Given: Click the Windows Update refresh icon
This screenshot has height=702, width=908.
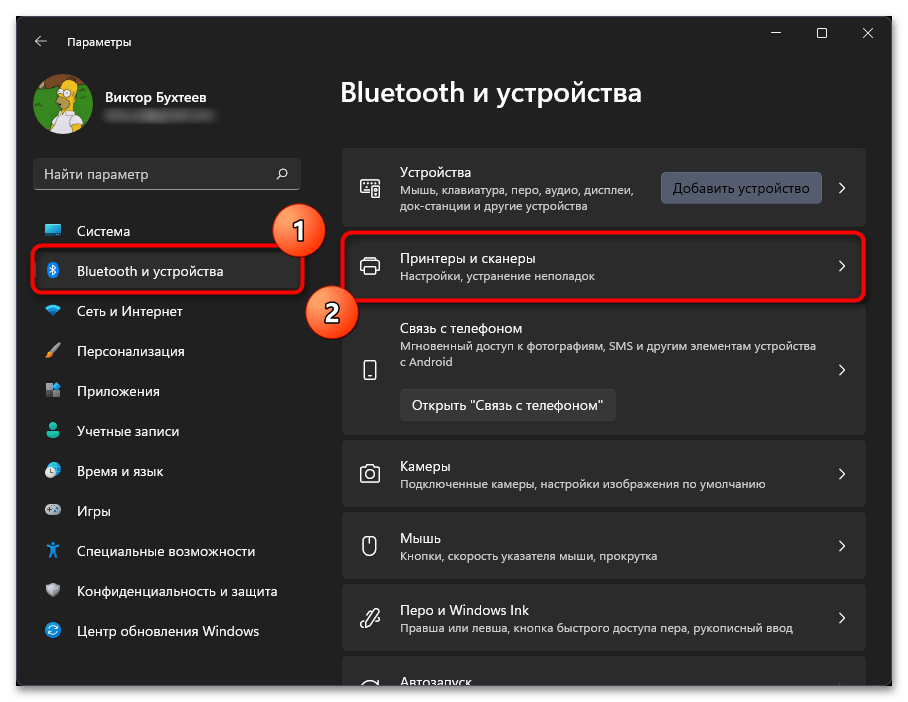Looking at the screenshot, I should coord(53,630).
